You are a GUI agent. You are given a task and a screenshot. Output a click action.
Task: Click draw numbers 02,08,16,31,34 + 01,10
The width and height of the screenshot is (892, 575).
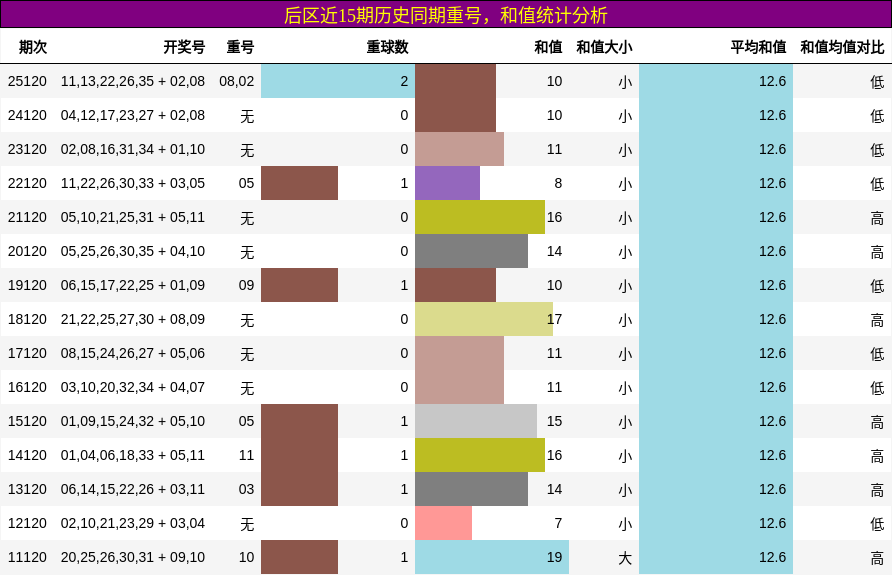133,150
